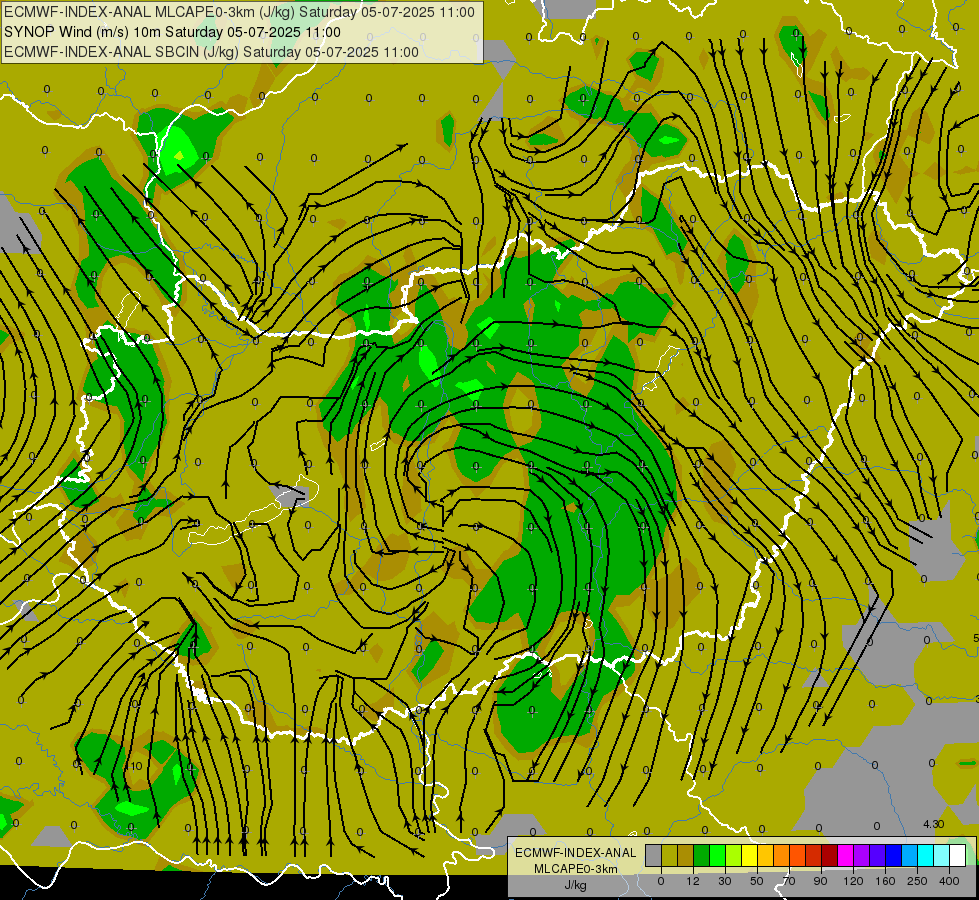The height and width of the screenshot is (900, 979).
Task: Pick the purple swatch right of magenta
Action: pyautogui.click(x=862, y=855)
